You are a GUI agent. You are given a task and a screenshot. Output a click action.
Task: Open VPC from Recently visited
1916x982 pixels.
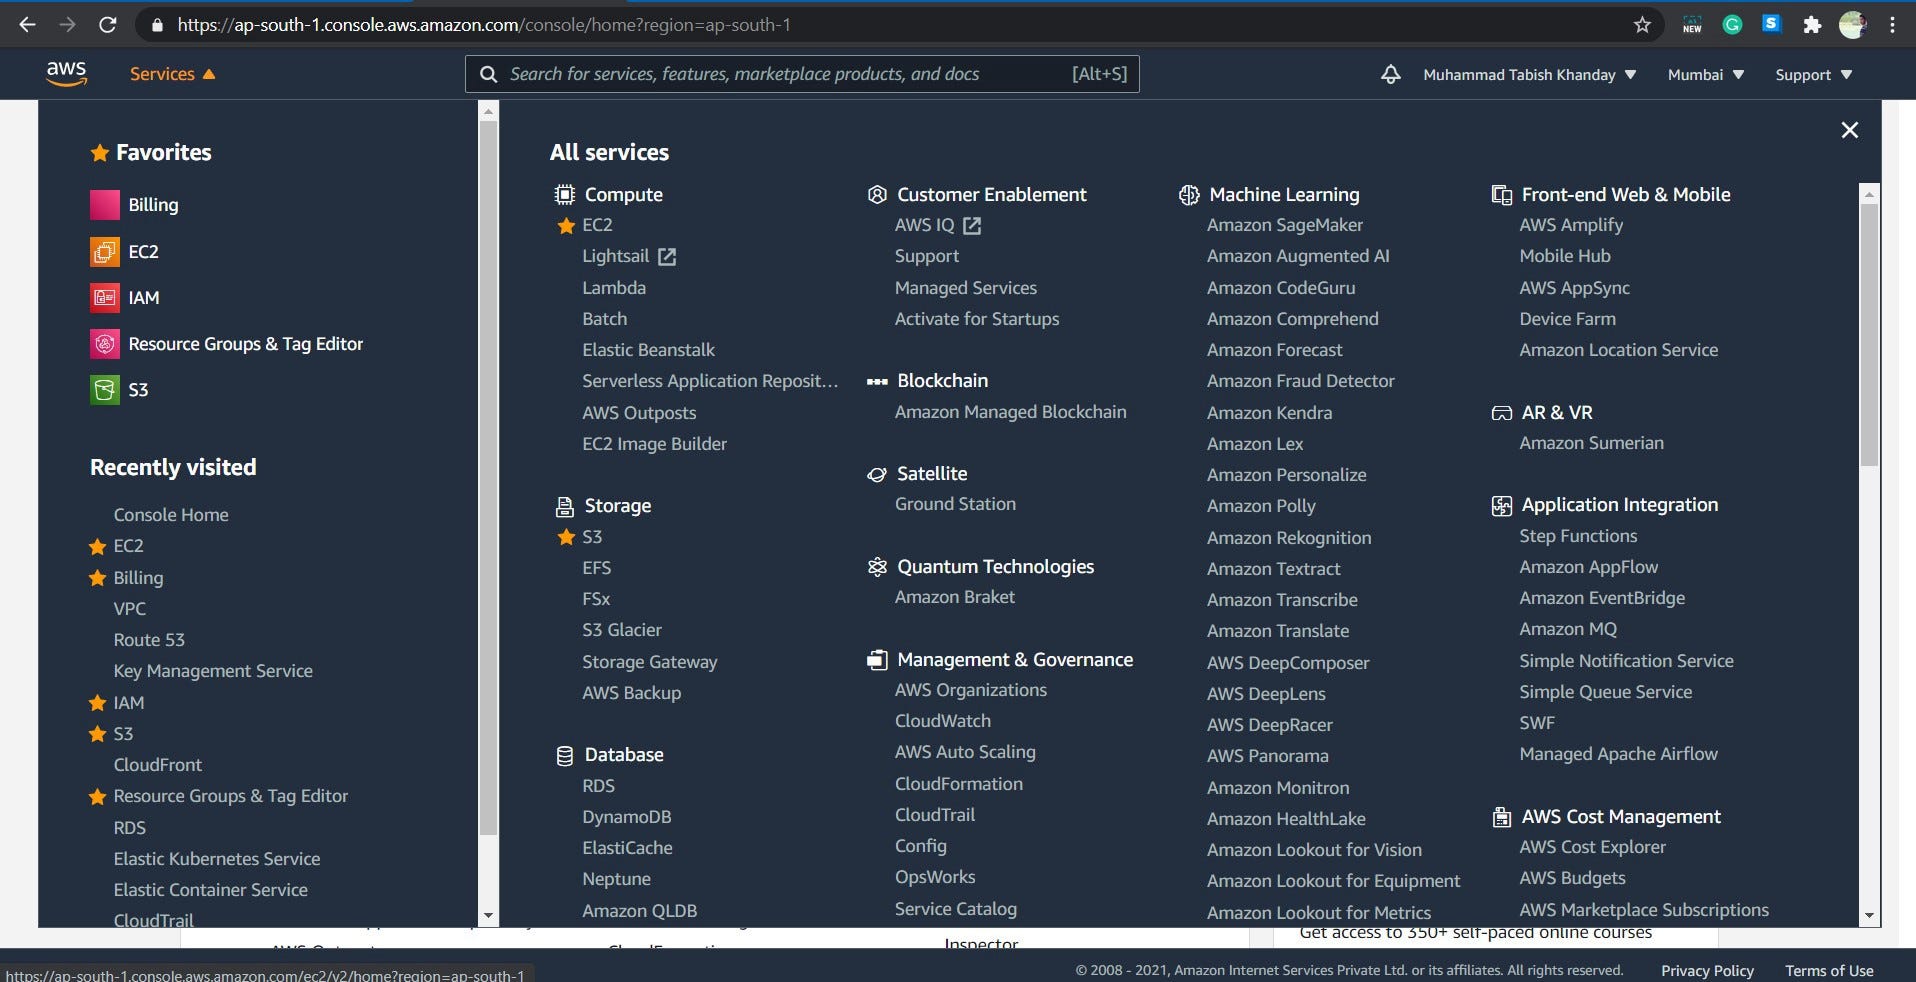pyautogui.click(x=129, y=609)
